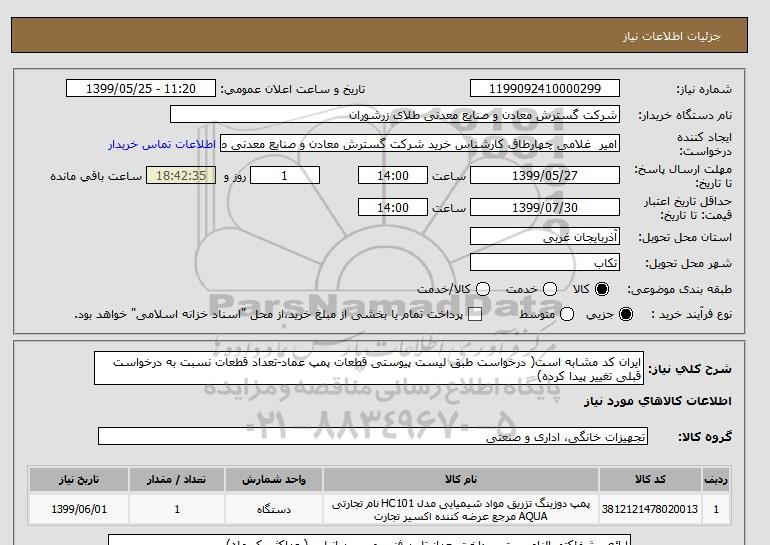Click the product name cell پمپ دوزینگ HC101

coord(461,510)
